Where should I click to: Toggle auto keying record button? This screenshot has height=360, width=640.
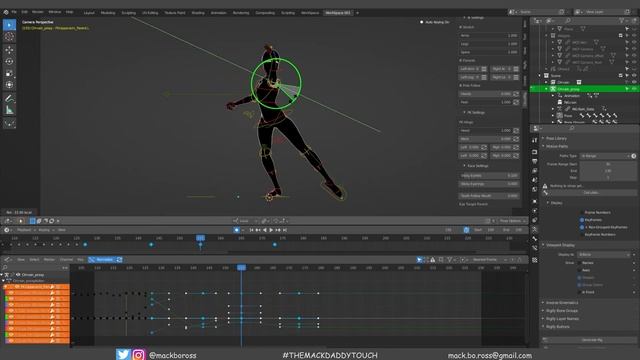tap(236, 230)
